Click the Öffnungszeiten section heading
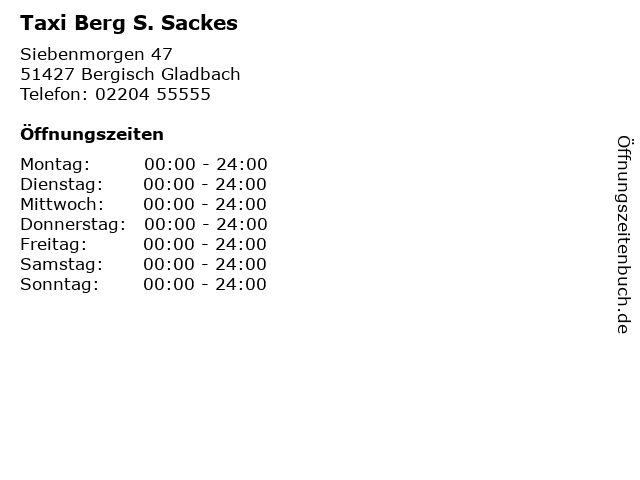 click(92, 134)
